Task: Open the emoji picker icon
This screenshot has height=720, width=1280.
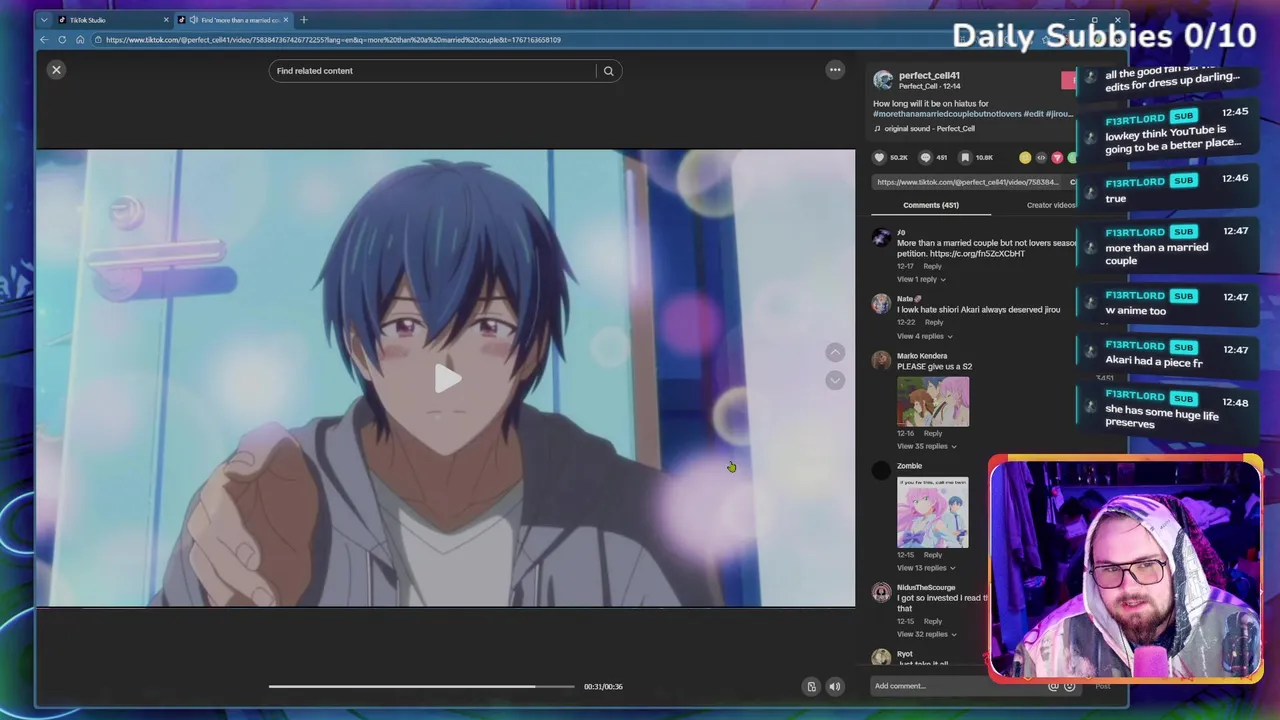Action: pos(1070,686)
